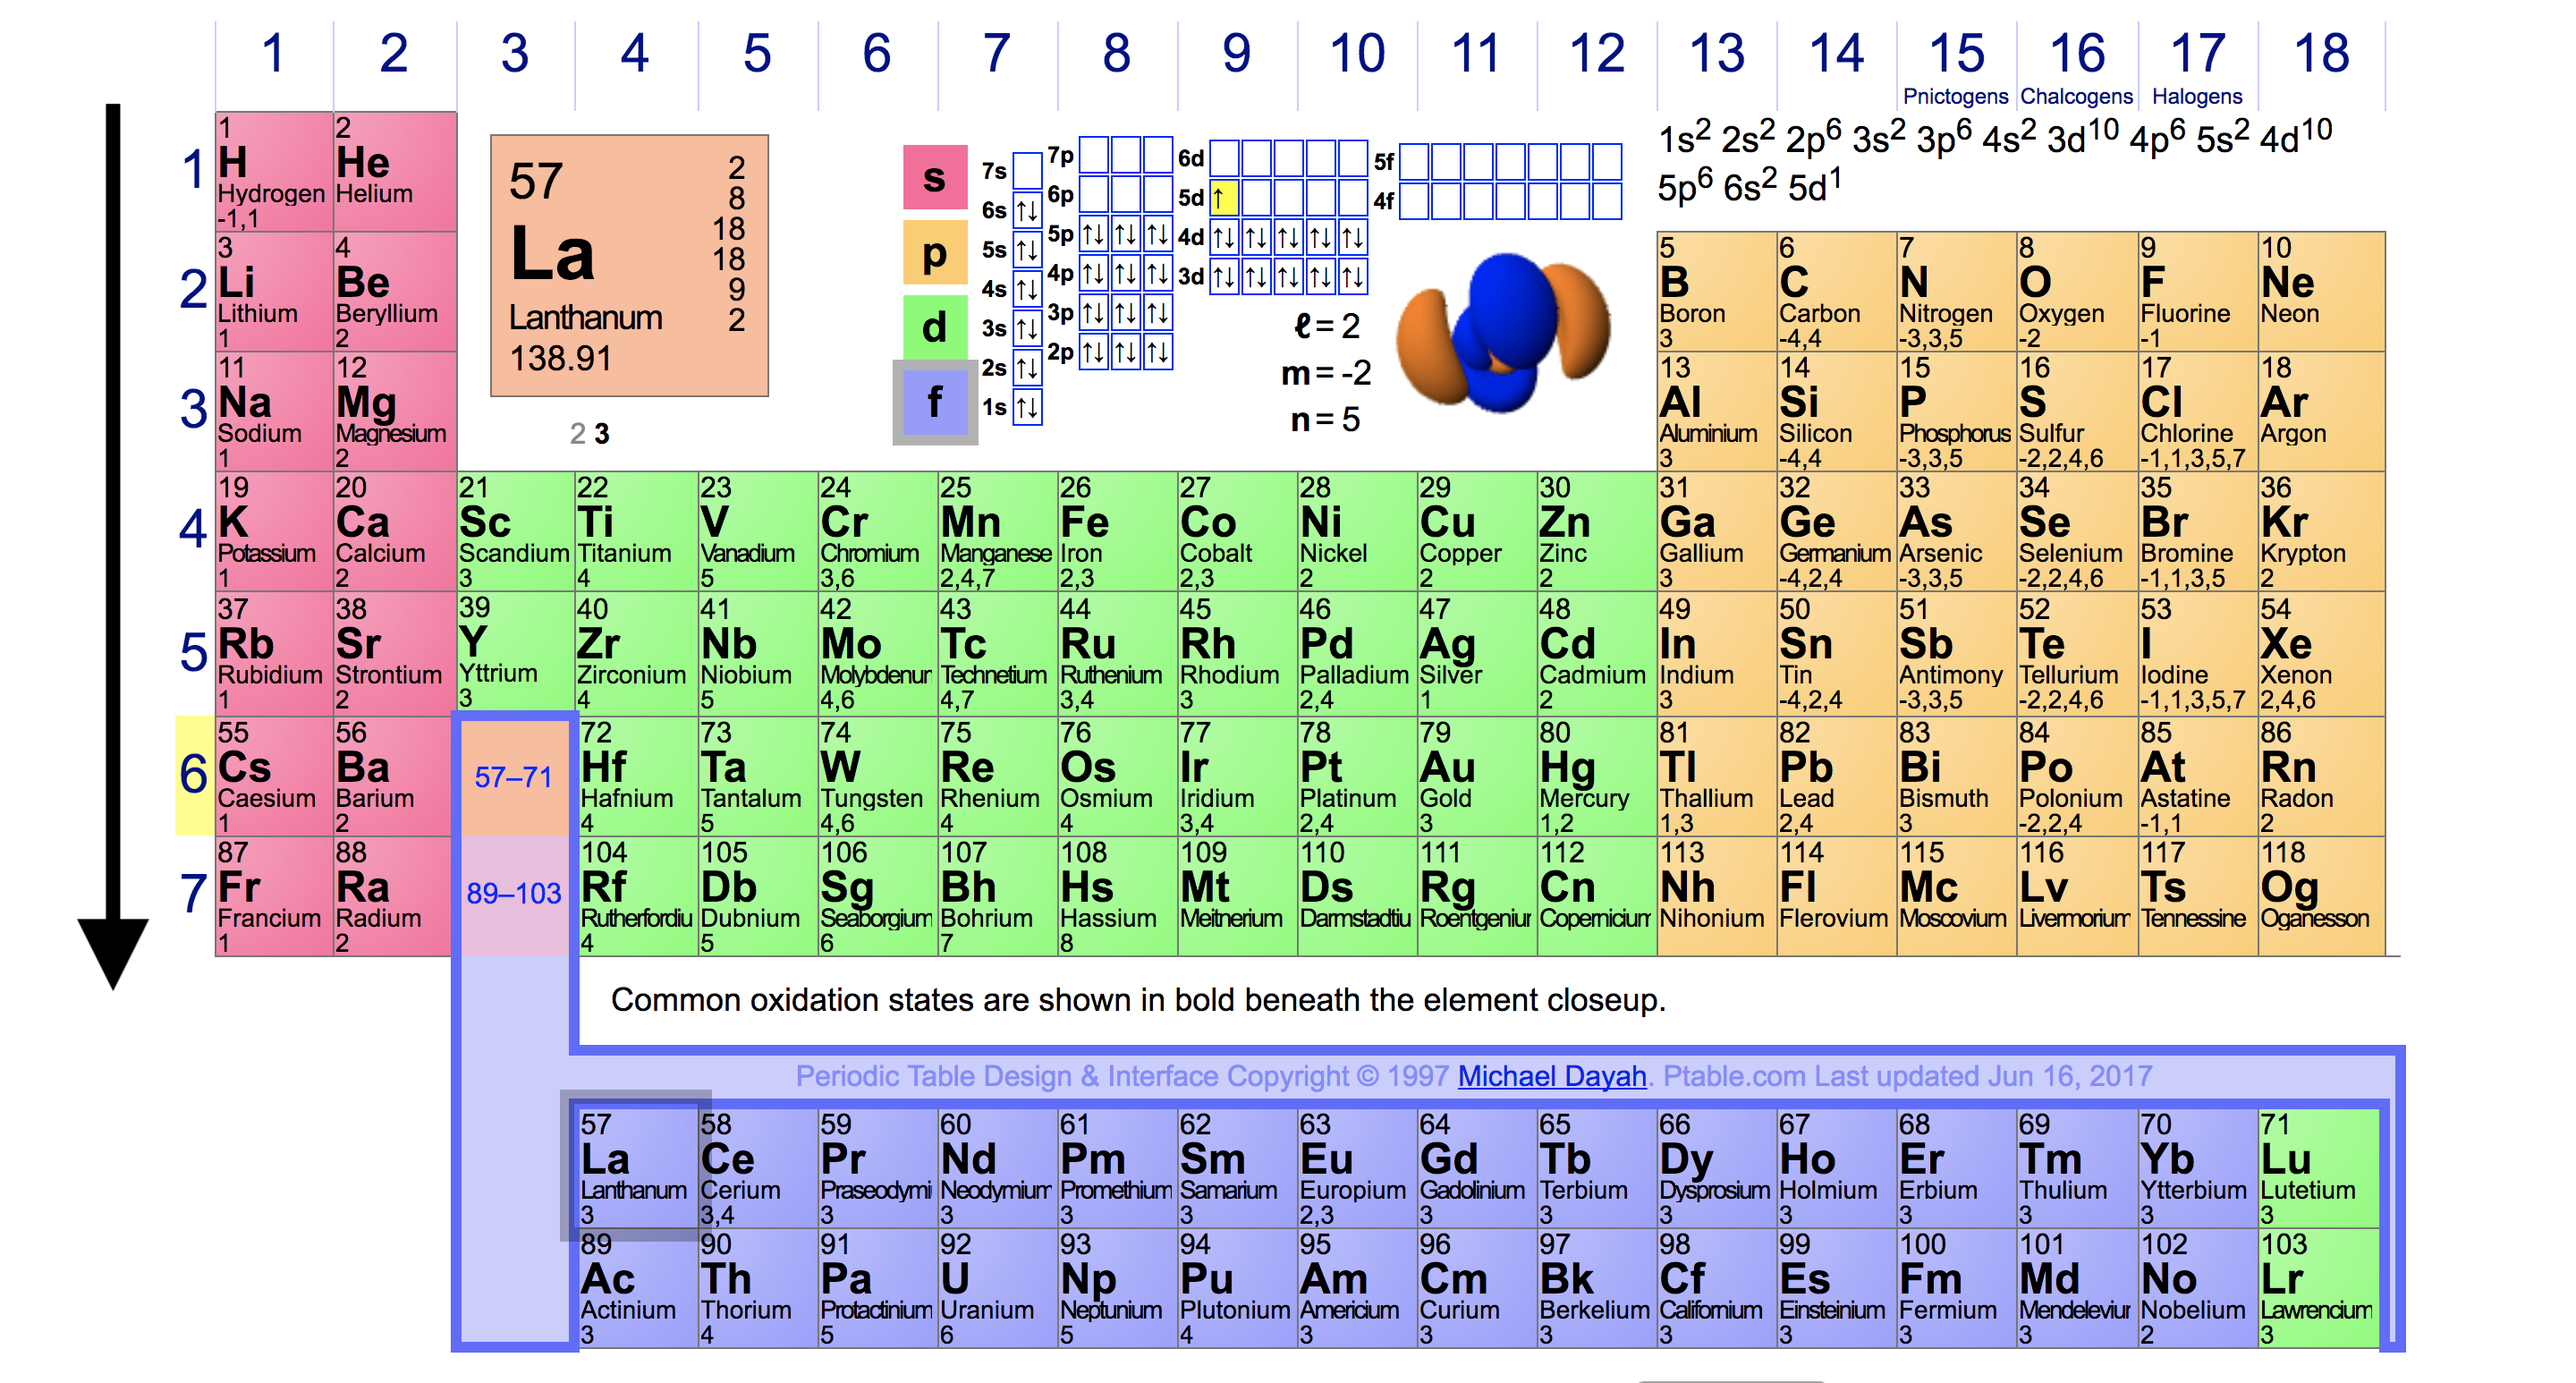
Task: Select the Xenon element cell
Action: (2321, 654)
